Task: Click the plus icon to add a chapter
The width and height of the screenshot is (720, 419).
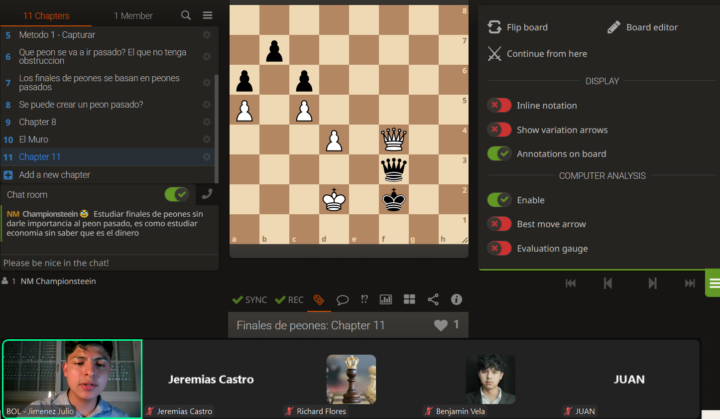Action: (8, 175)
